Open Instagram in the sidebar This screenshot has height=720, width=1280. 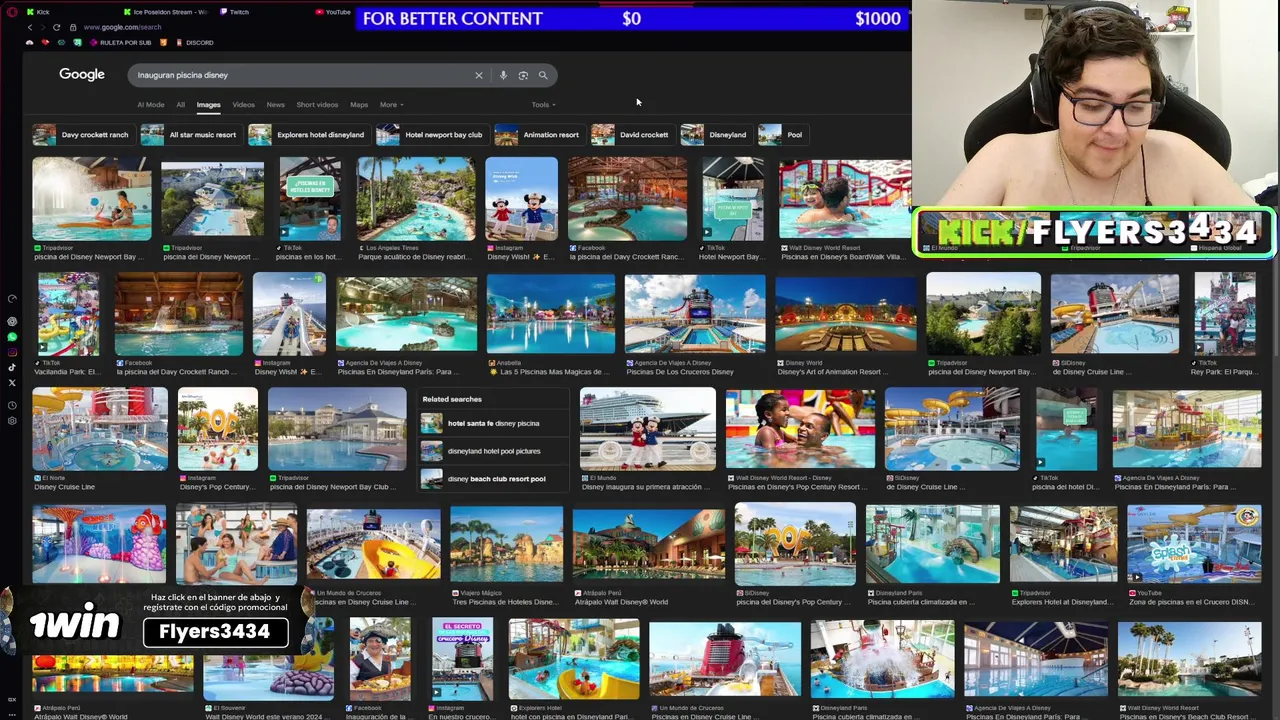coord(12,352)
